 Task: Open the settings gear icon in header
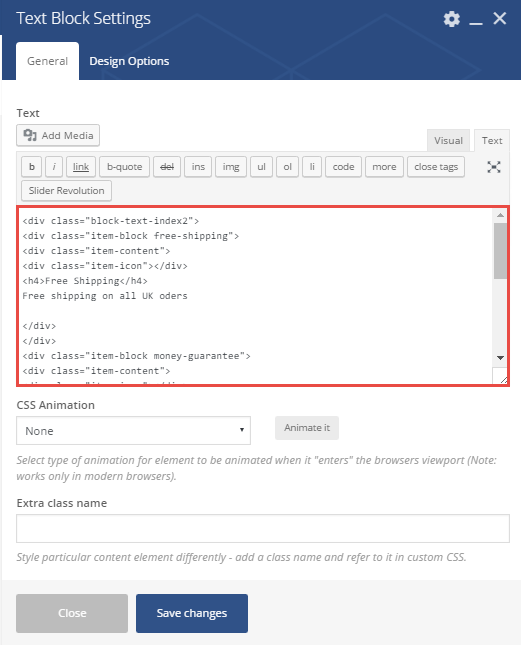click(x=452, y=19)
